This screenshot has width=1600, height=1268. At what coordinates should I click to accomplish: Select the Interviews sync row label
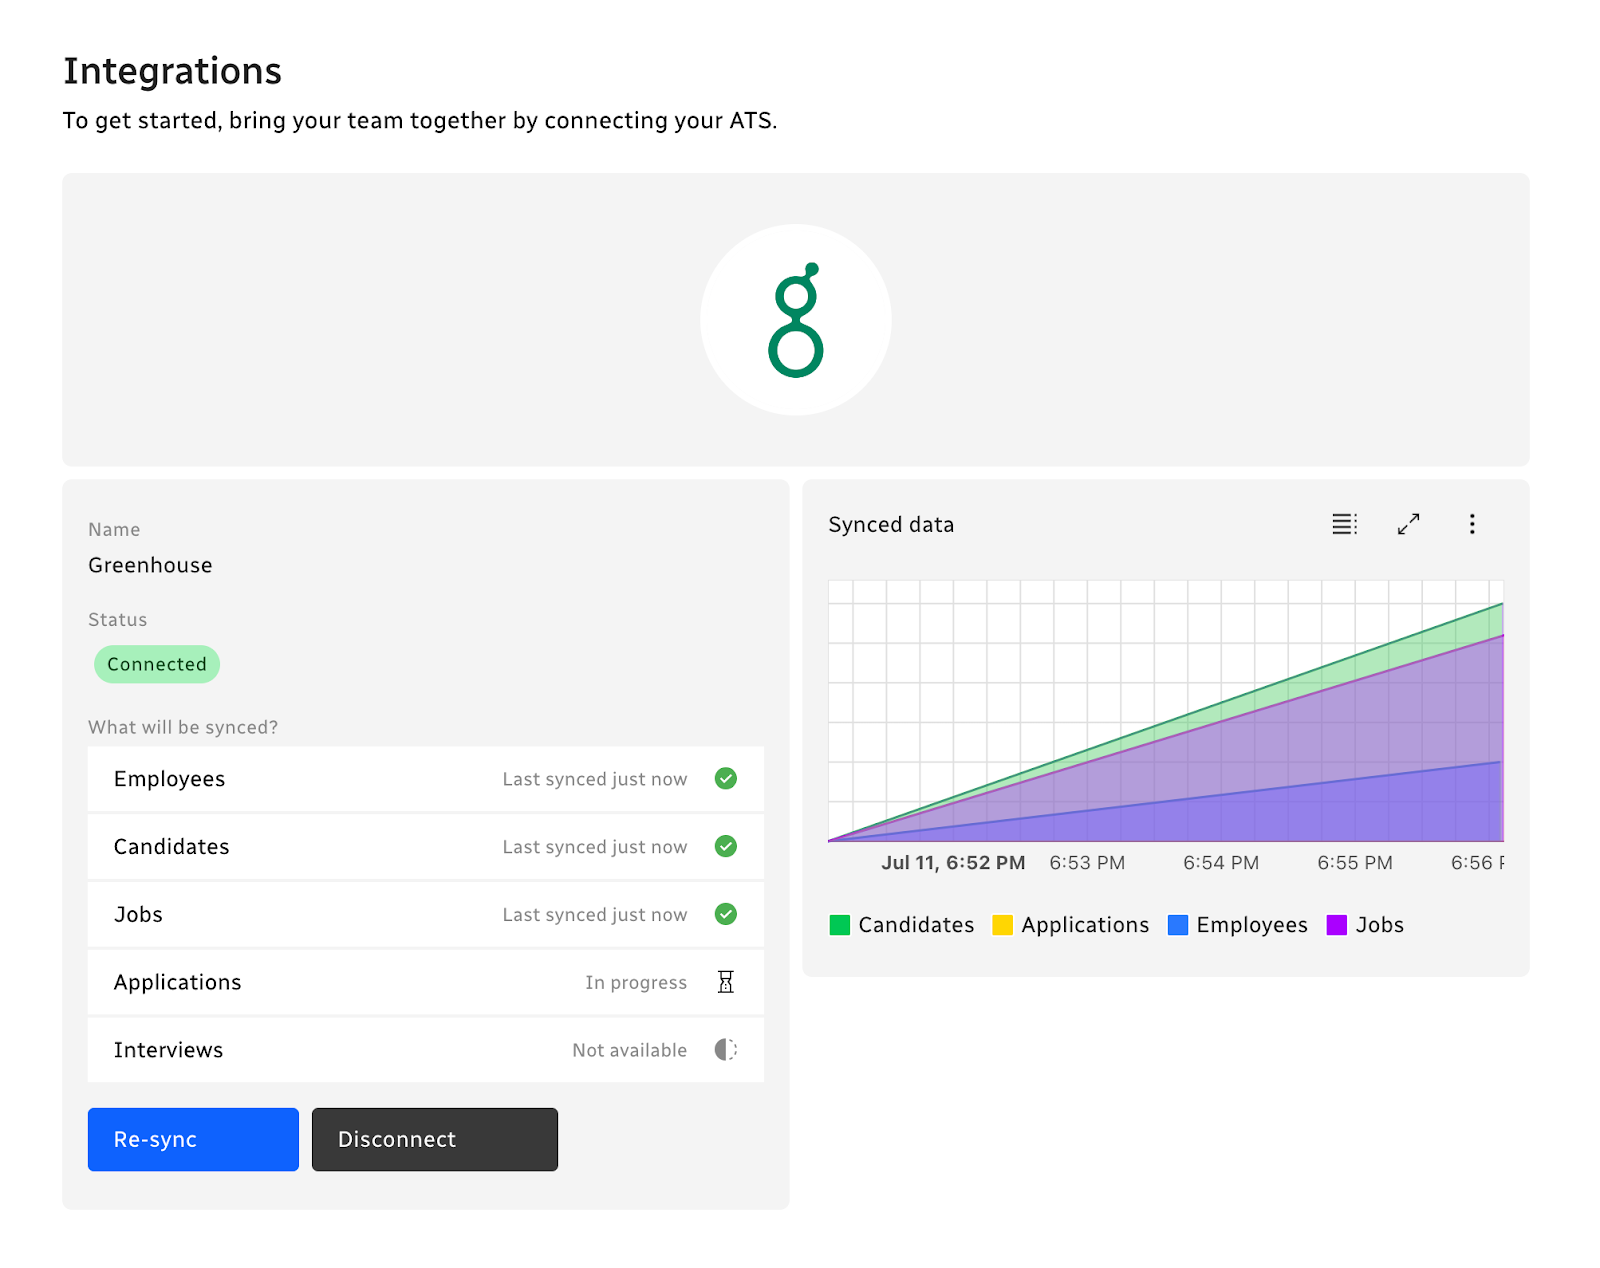(168, 1050)
